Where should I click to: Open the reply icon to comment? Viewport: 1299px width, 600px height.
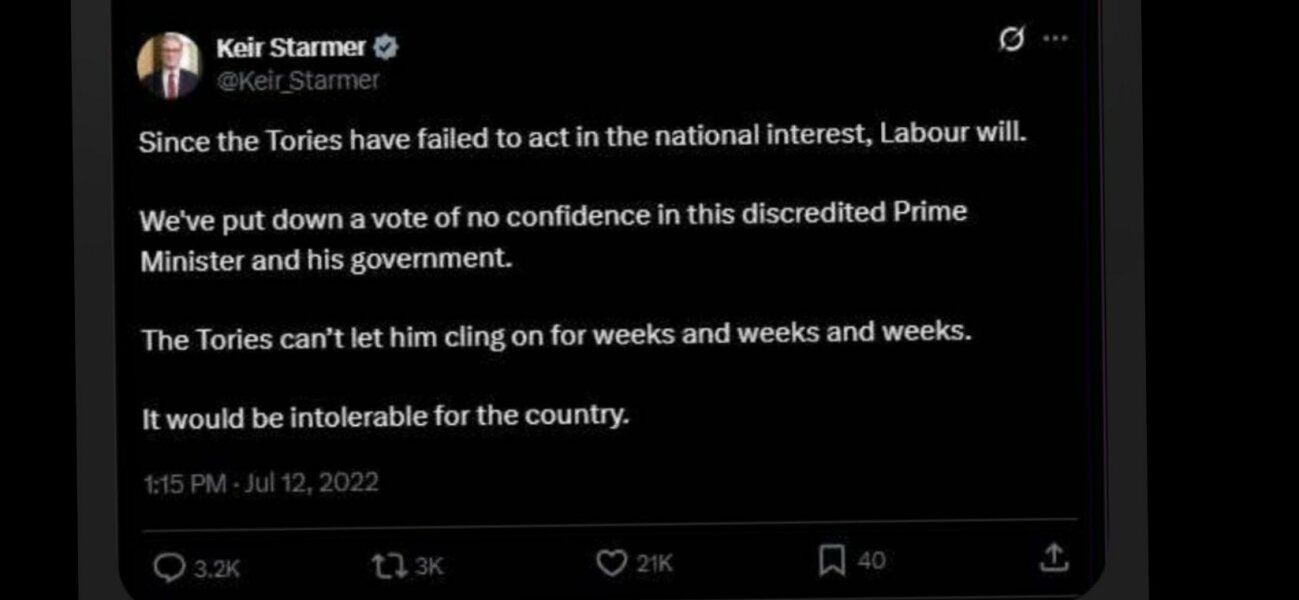(x=170, y=565)
